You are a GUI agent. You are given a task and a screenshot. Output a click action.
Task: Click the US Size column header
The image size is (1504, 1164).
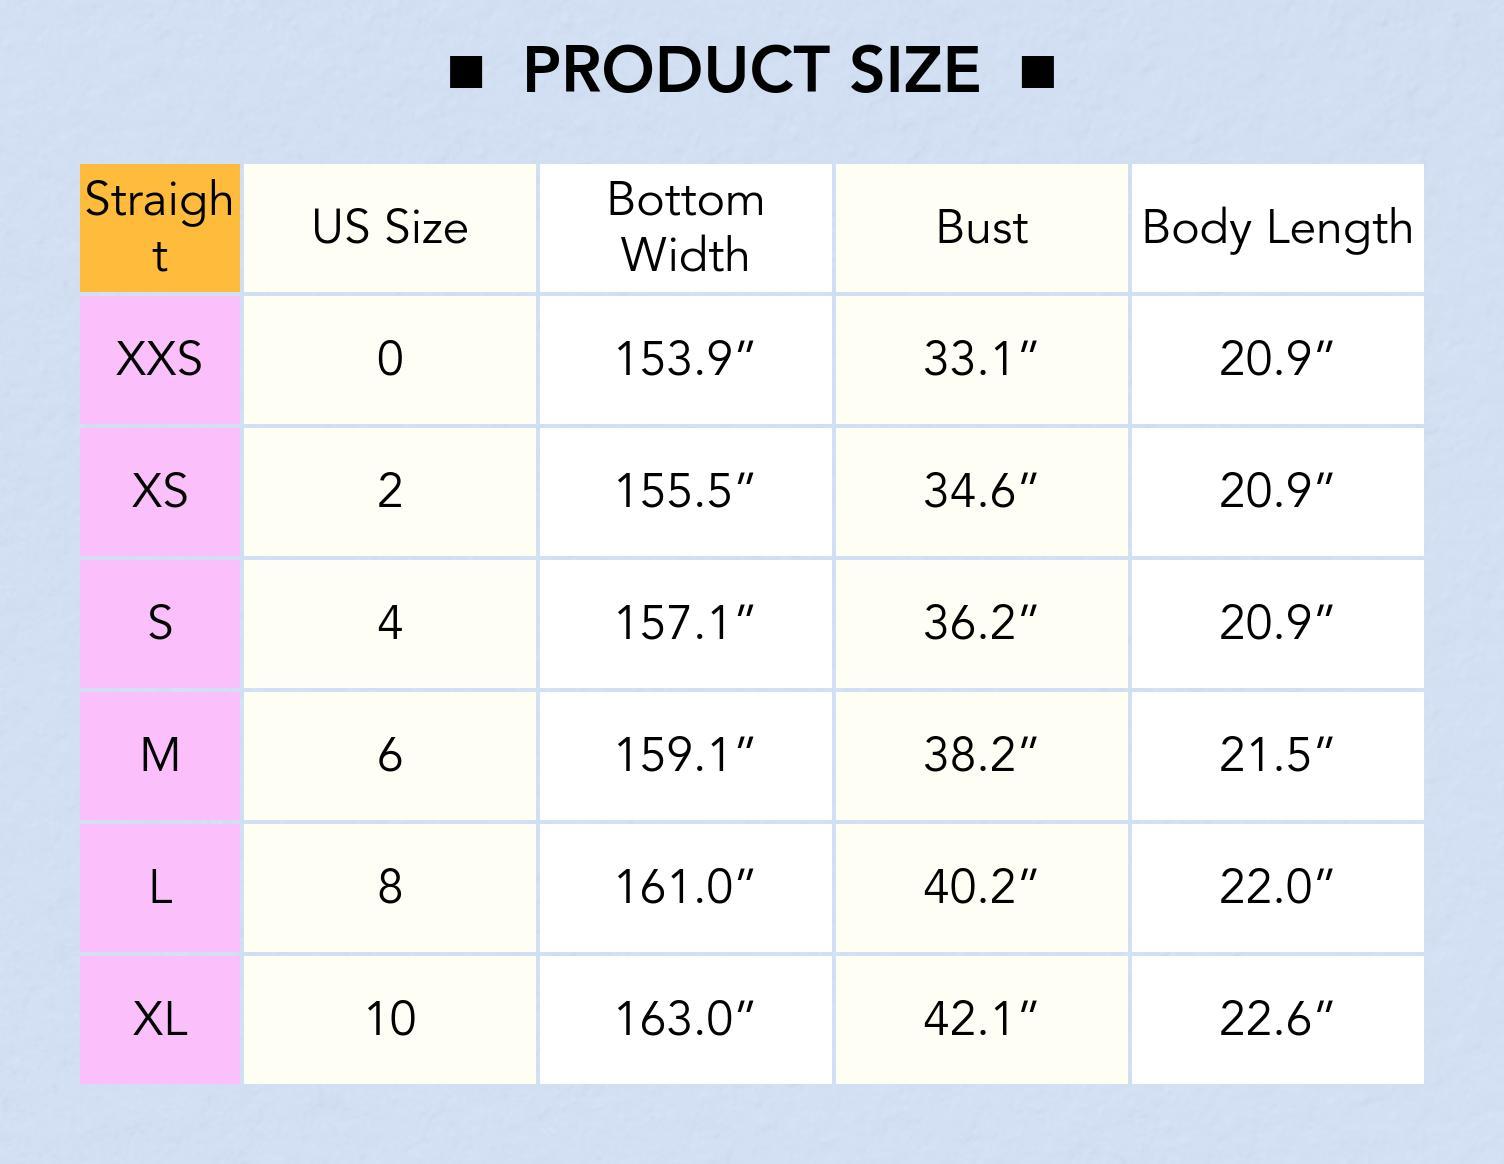pyautogui.click(x=390, y=228)
